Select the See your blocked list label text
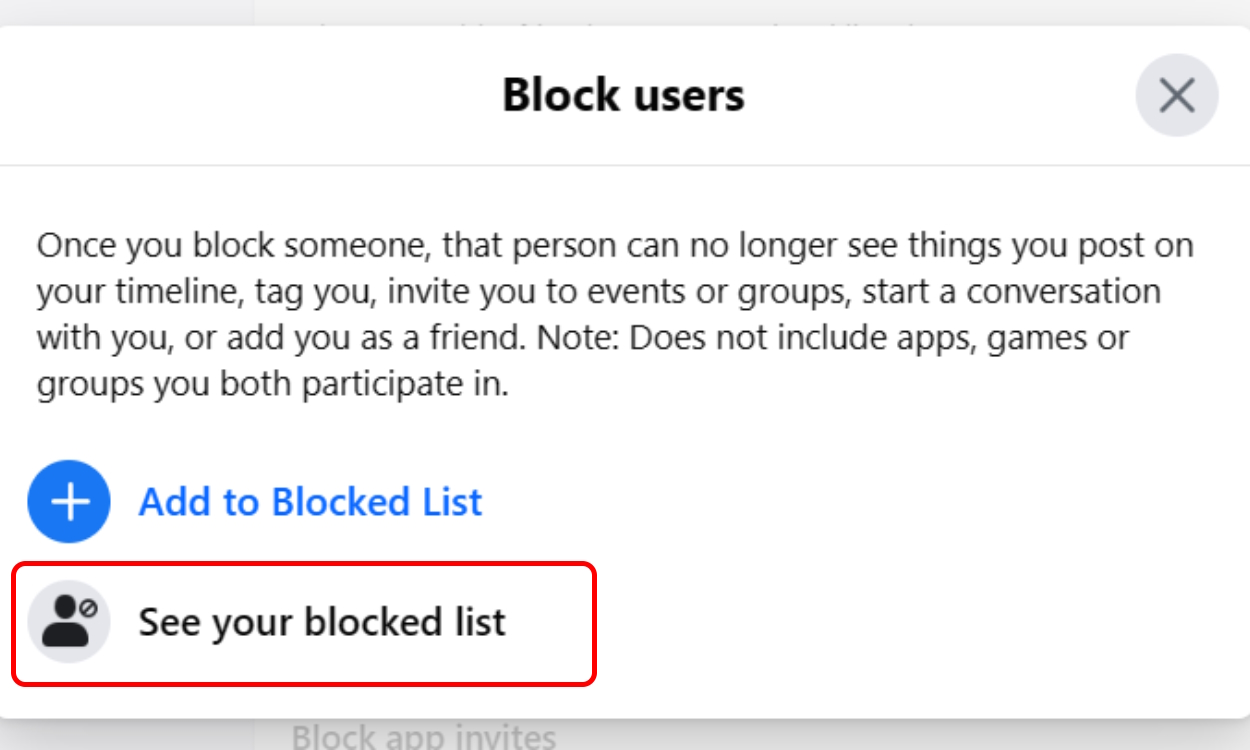1250x750 pixels. coord(325,621)
